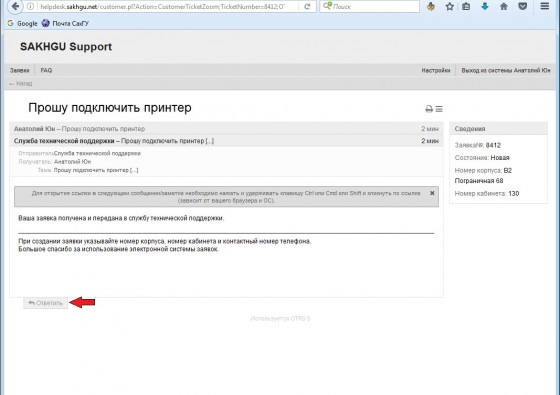Click the search magnifier icon

(x=327, y=6)
